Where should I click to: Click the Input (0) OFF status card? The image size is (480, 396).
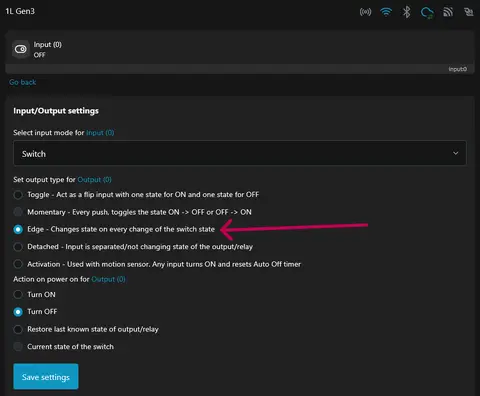[240, 52]
